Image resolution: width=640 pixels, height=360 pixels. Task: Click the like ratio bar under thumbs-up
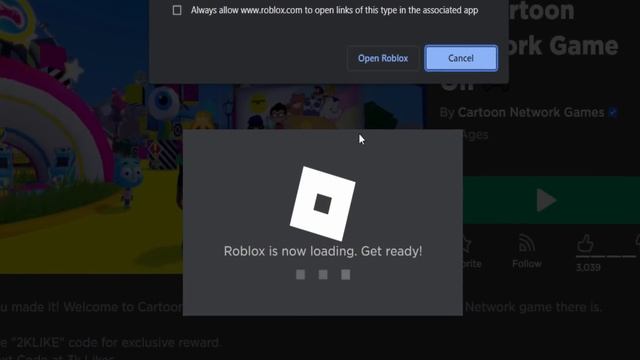(606, 257)
